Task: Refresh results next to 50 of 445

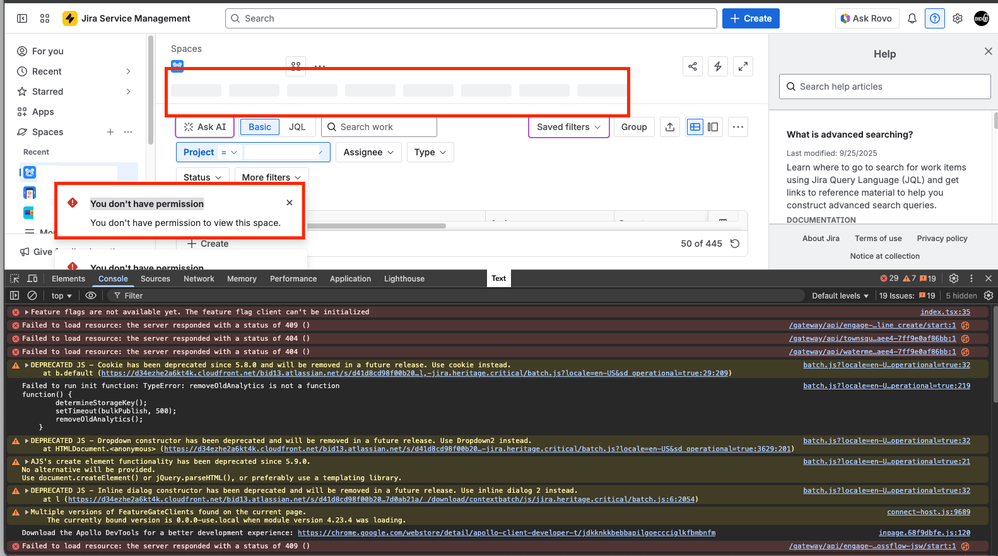Action: (734, 244)
